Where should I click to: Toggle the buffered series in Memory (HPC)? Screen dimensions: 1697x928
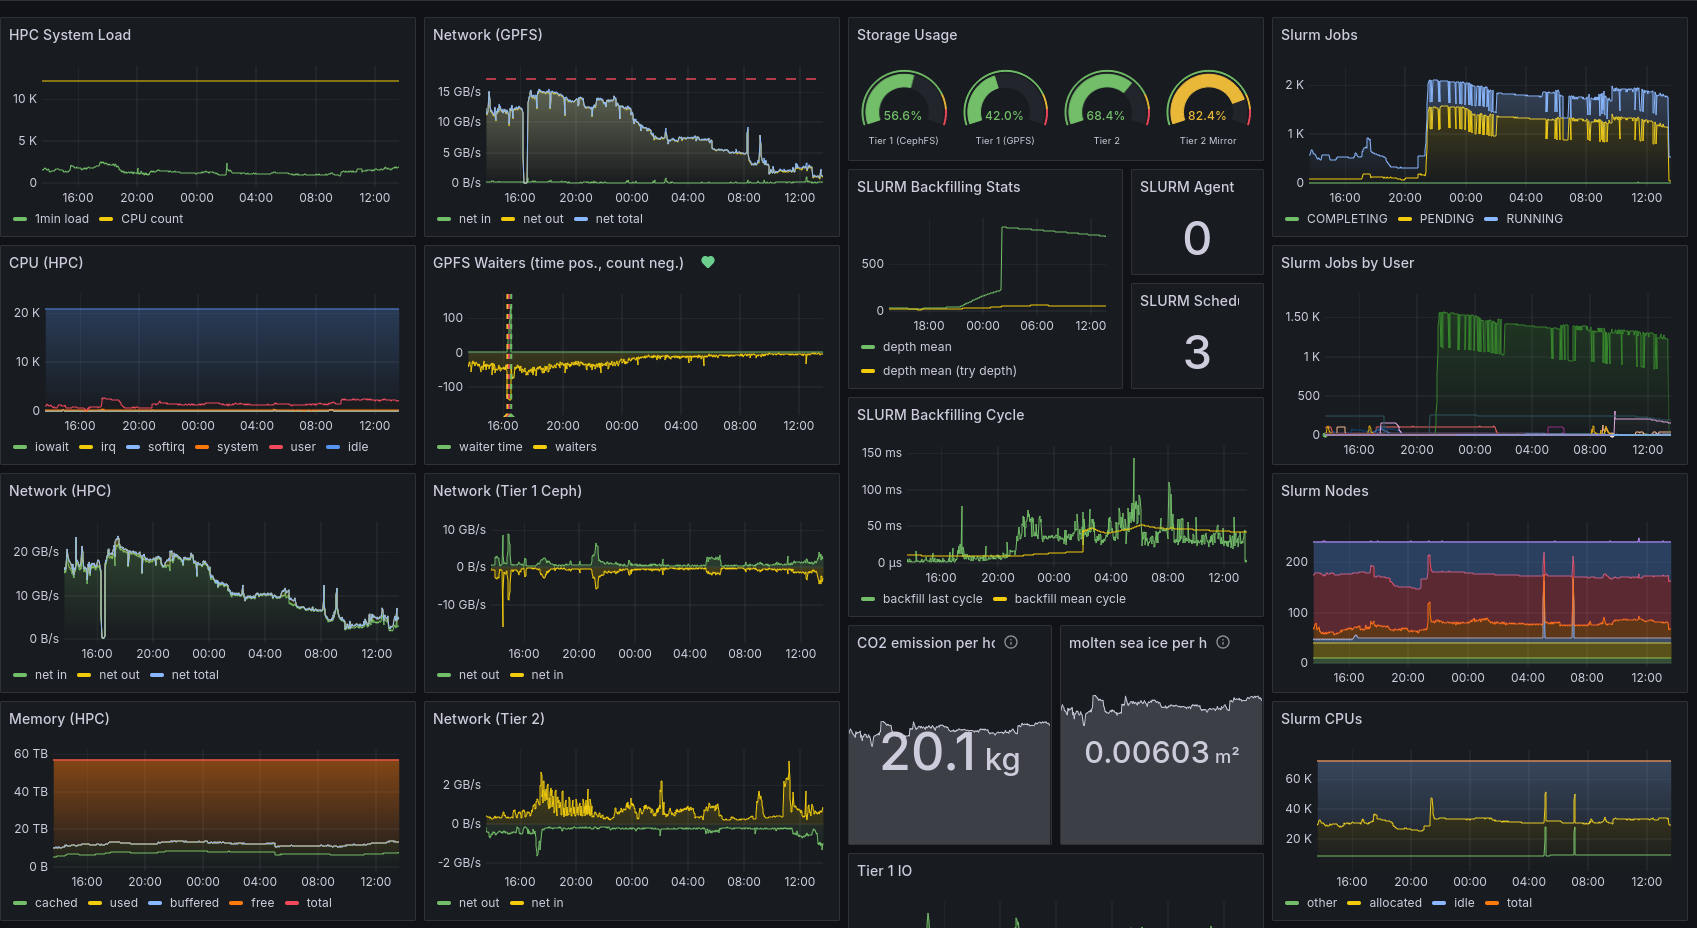coord(194,903)
